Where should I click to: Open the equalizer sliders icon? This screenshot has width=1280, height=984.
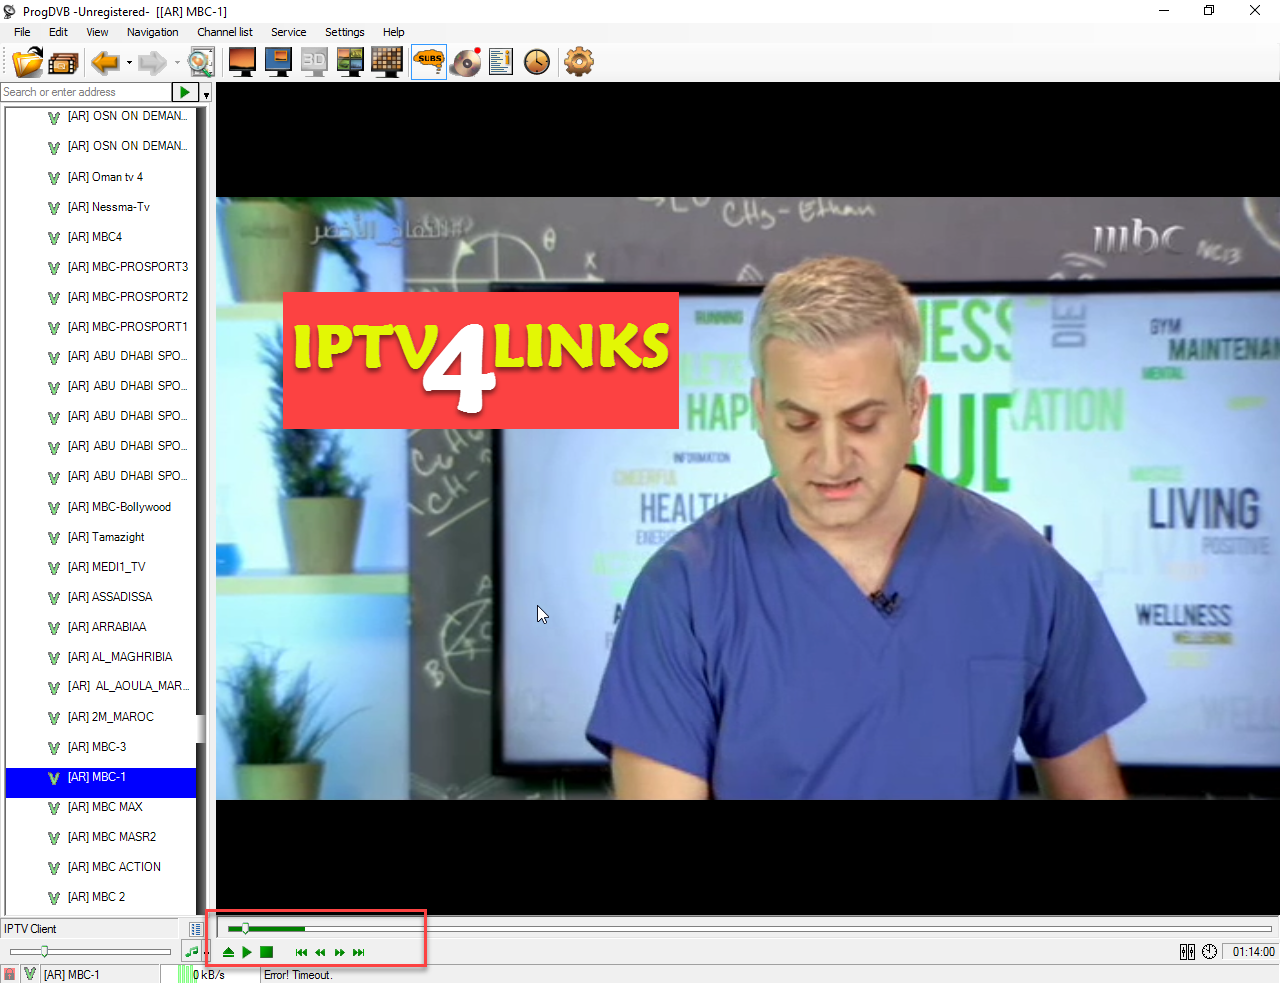pos(1187,952)
